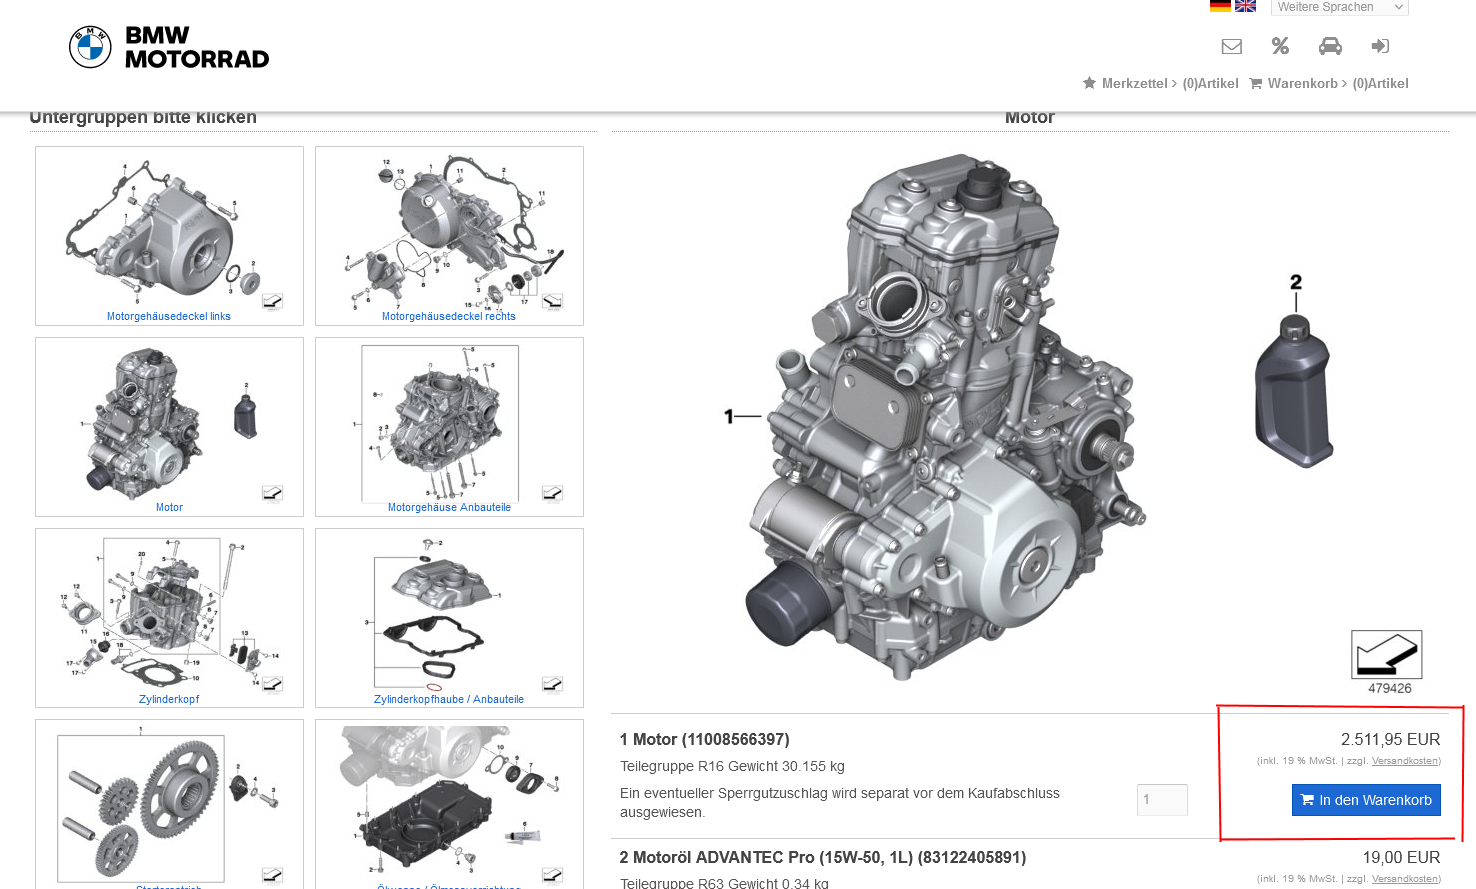Open the BMW Motorrad logo home link
1476x889 pixels.
click(169, 47)
